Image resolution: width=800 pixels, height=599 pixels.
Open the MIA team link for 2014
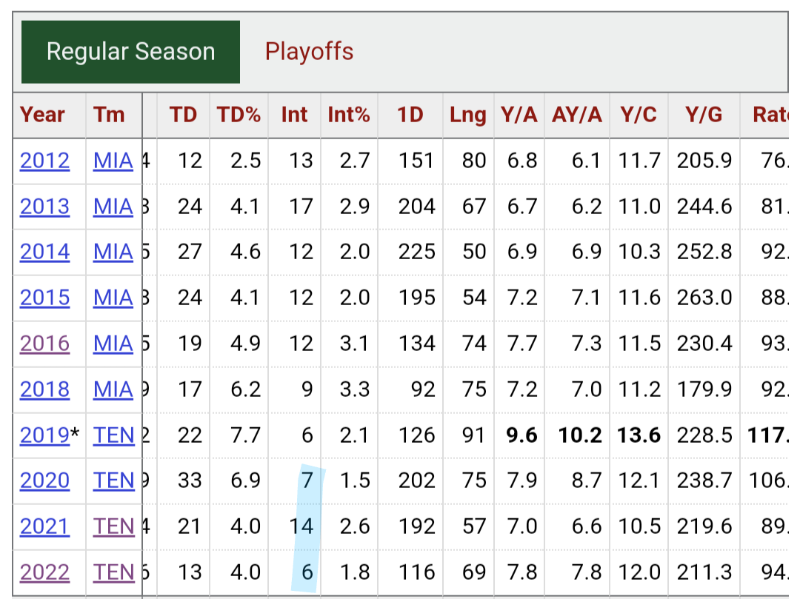pyautogui.click(x=113, y=252)
